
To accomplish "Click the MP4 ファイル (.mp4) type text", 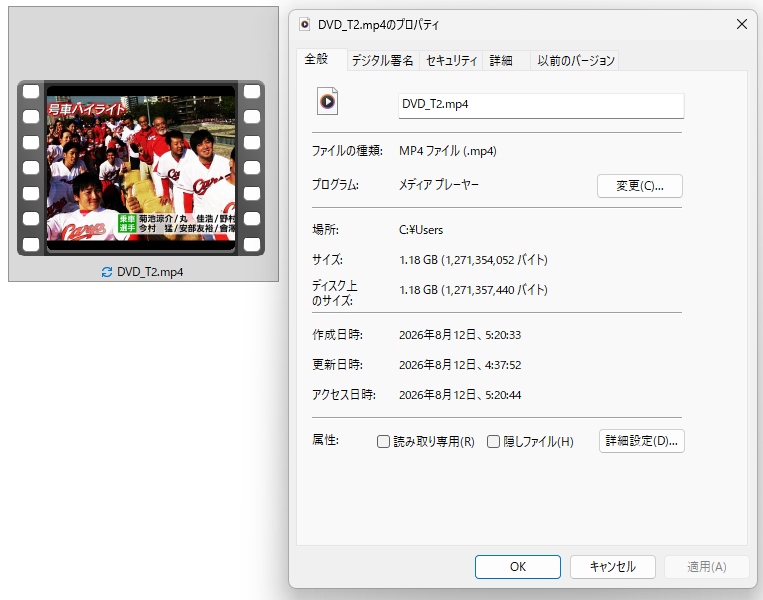I will pyautogui.click(x=448, y=151).
